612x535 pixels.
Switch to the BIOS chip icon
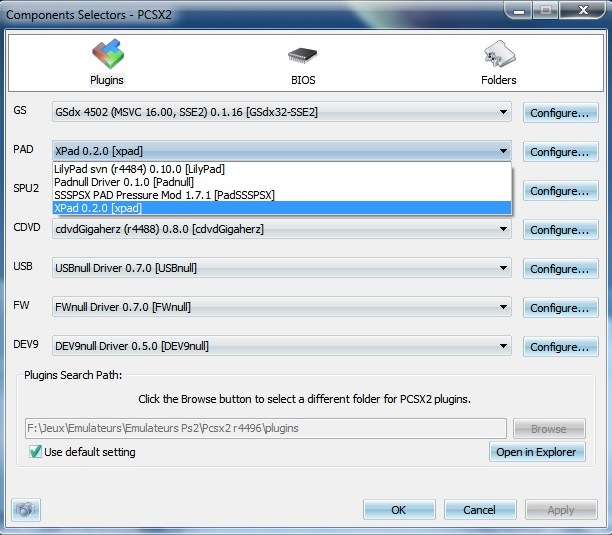click(x=302, y=55)
